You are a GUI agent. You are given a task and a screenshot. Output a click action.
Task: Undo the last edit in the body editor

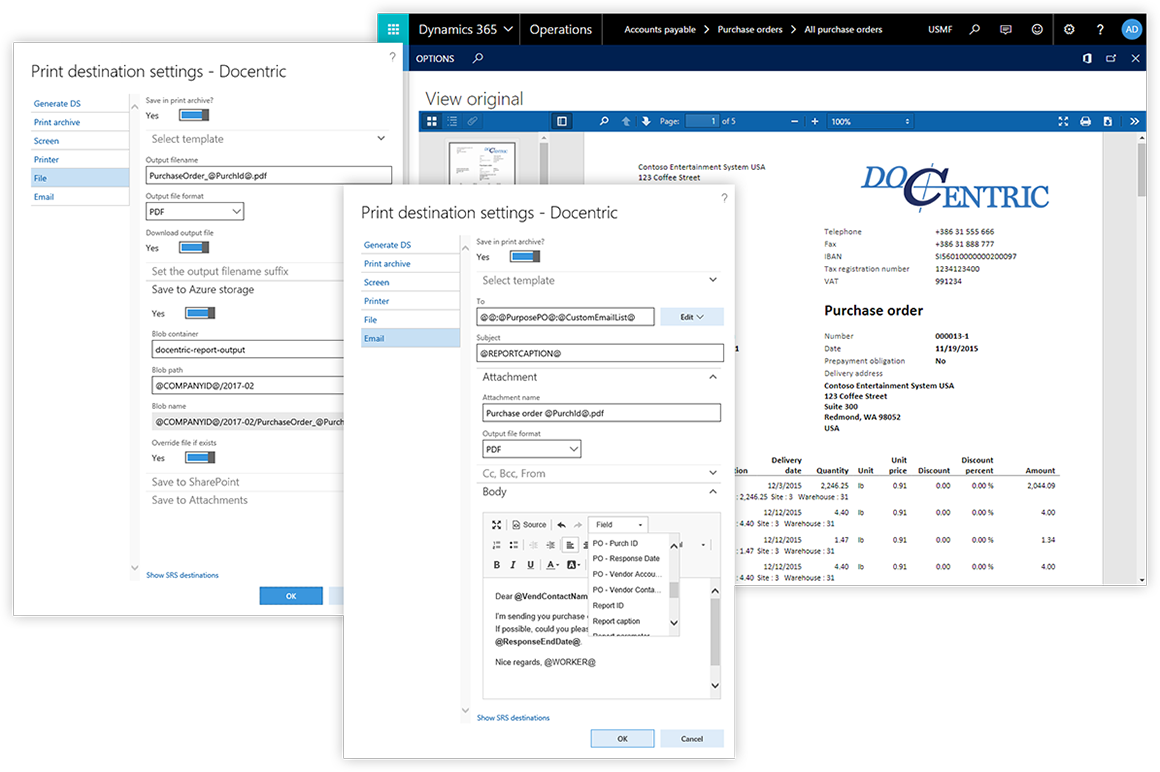562,525
